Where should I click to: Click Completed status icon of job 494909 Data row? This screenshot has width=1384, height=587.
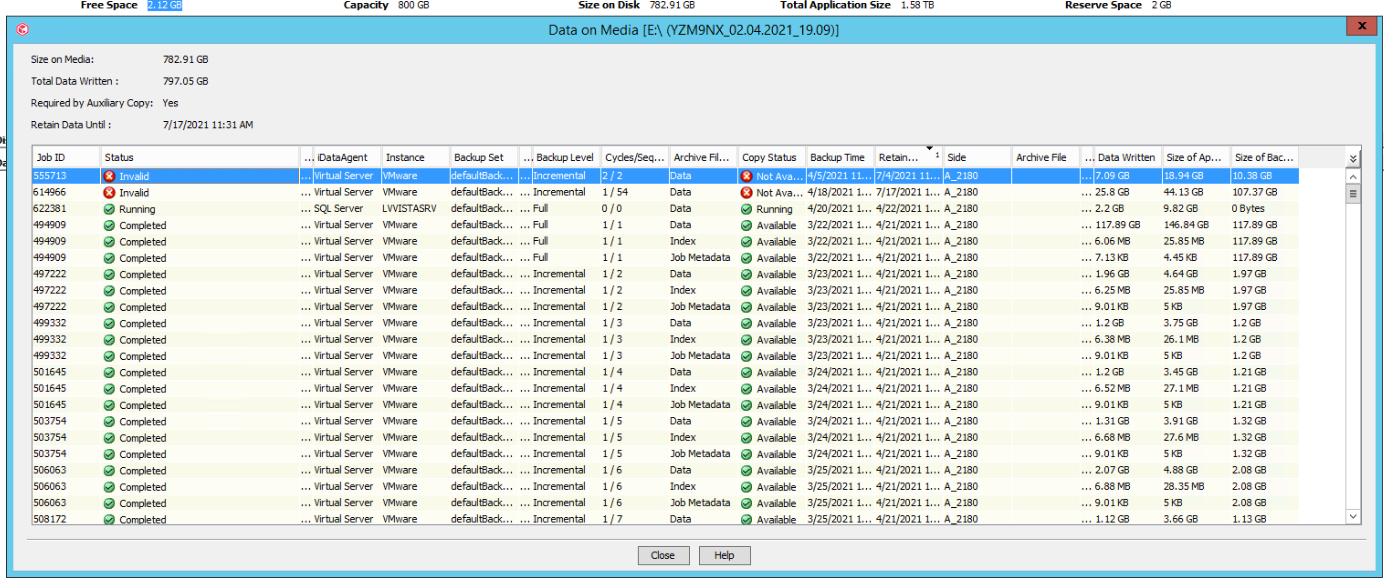pyautogui.click(x=110, y=225)
